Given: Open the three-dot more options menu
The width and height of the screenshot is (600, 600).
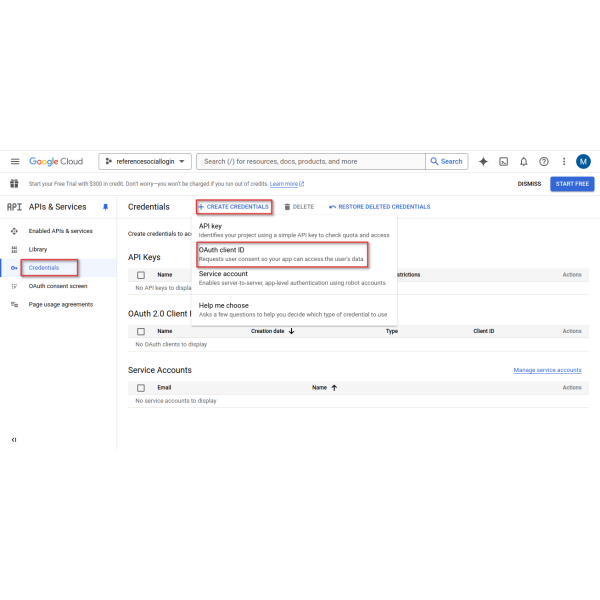Looking at the screenshot, I should pos(564,161).
